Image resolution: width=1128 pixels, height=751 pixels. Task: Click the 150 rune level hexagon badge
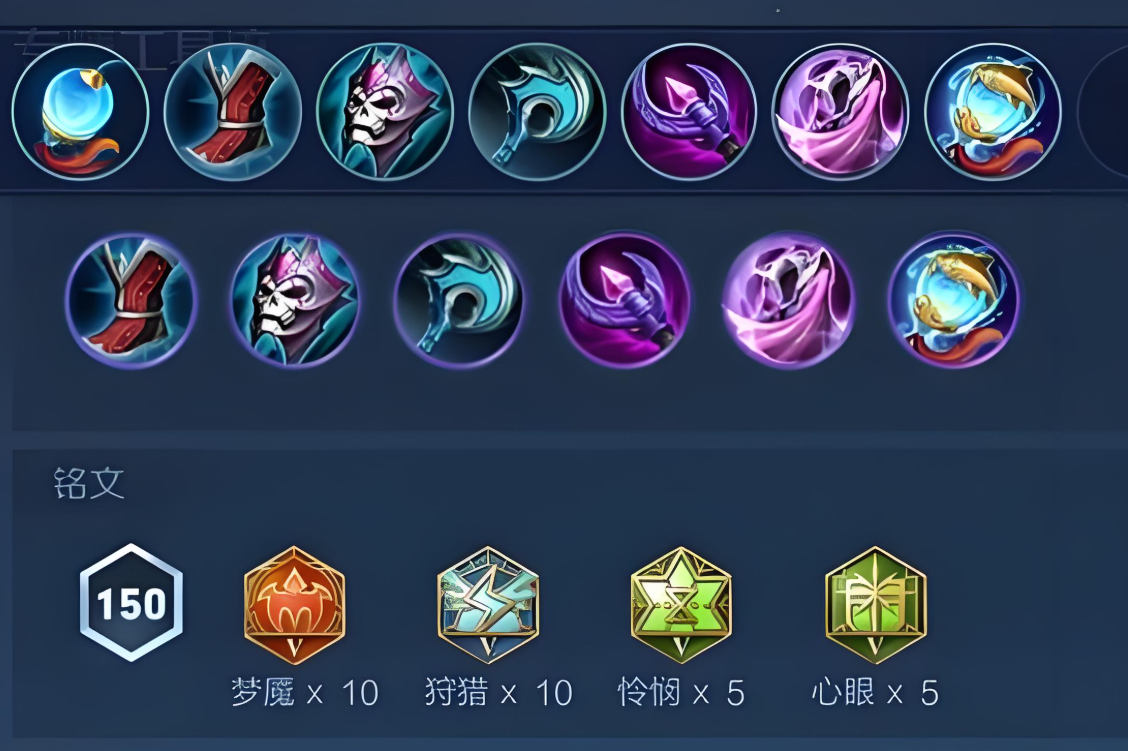[x=131, y=602]
